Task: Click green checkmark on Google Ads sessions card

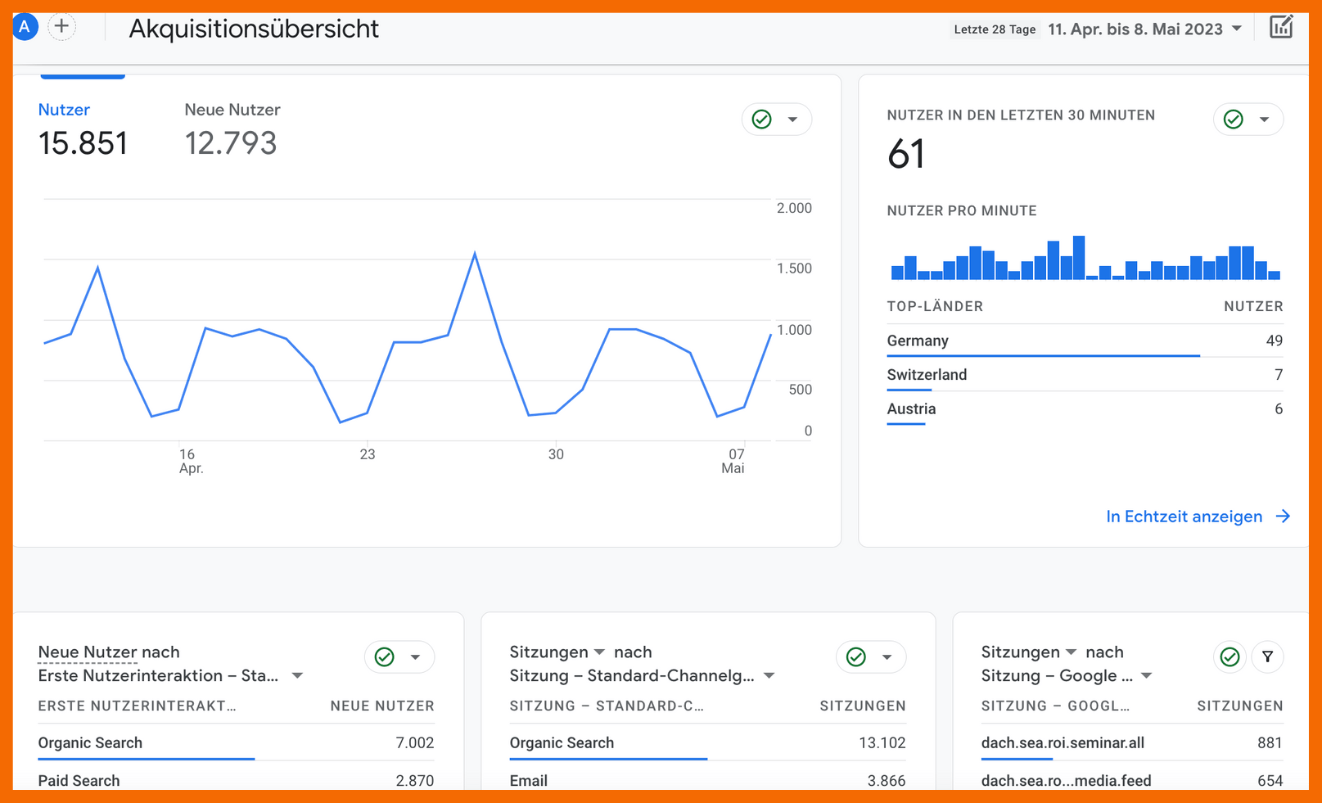Action: pos(1230,657)
